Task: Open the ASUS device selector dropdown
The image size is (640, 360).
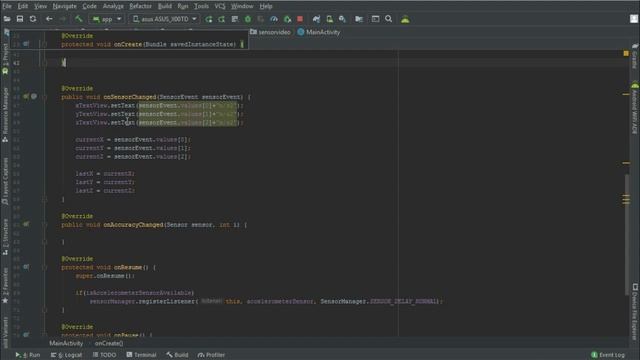Action: point(165,19)
